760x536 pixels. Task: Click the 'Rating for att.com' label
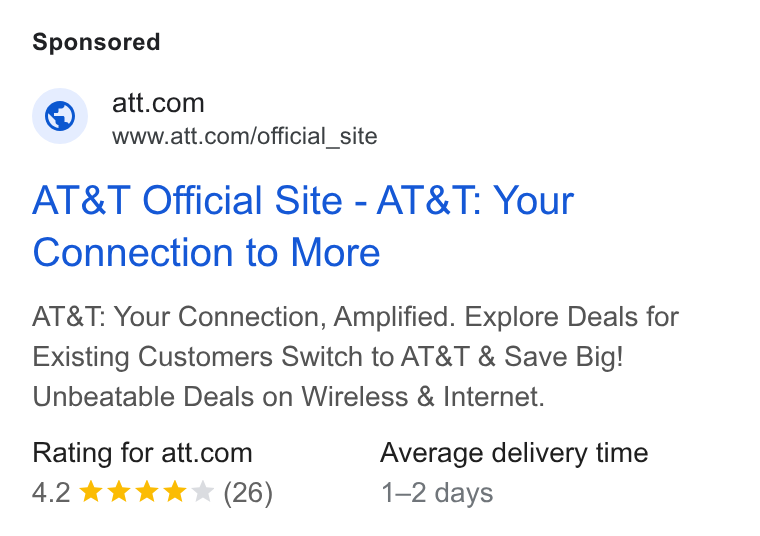pos(142,453)
